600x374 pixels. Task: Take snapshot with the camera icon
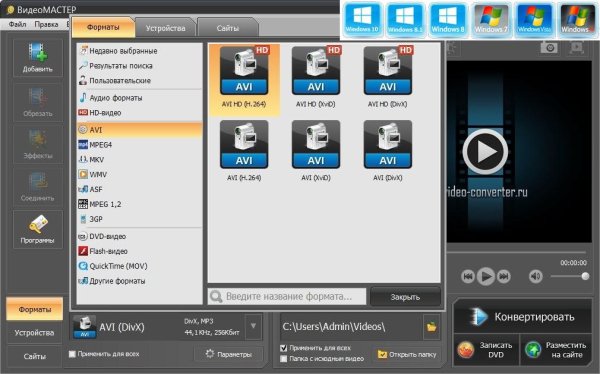(x=549, y=47)
